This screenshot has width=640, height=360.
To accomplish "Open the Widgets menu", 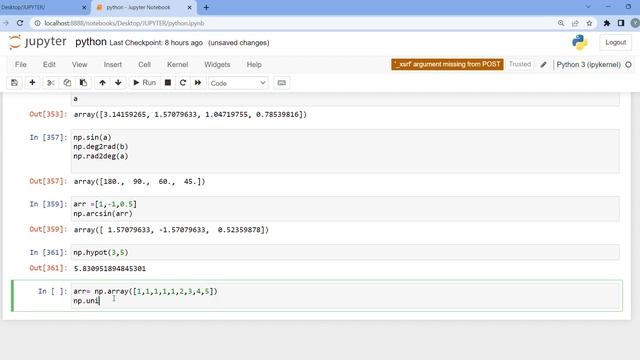I will pyautogui.click(x=217, y=64).
